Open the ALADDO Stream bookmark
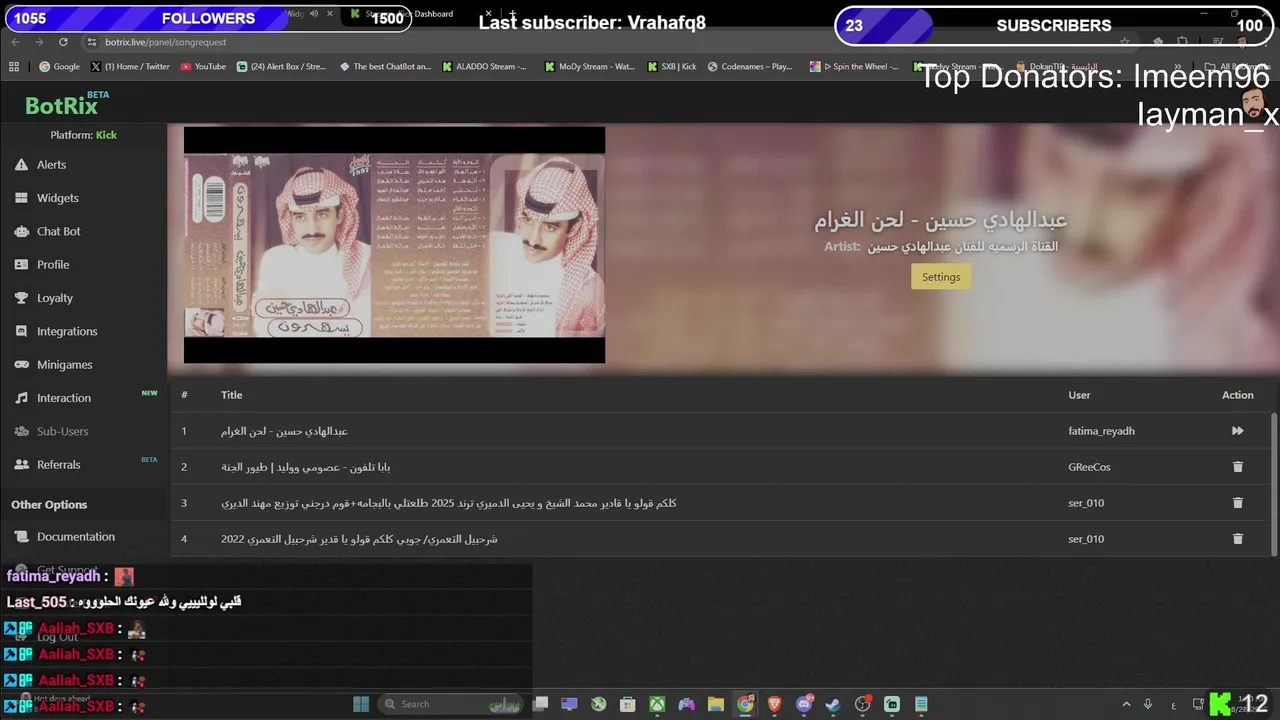 [484, 67]
